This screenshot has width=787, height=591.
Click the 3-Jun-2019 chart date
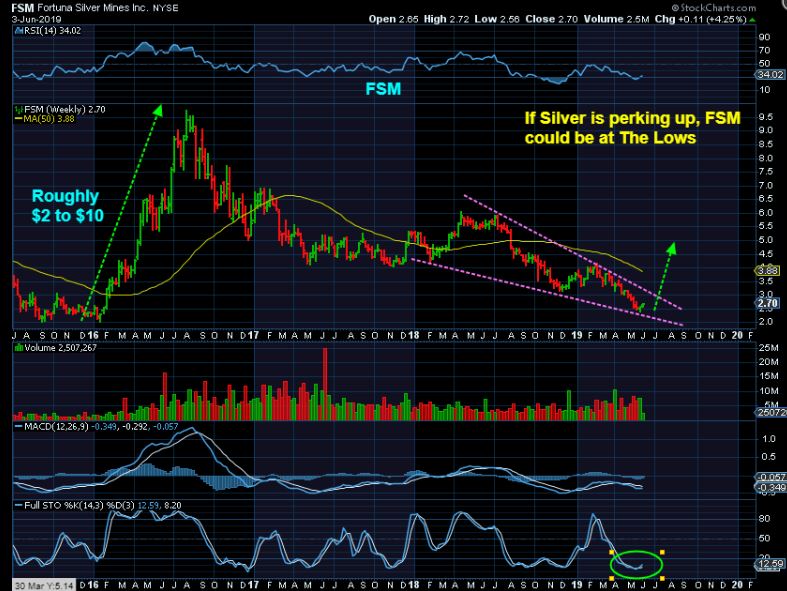click(x=37, y=19)
